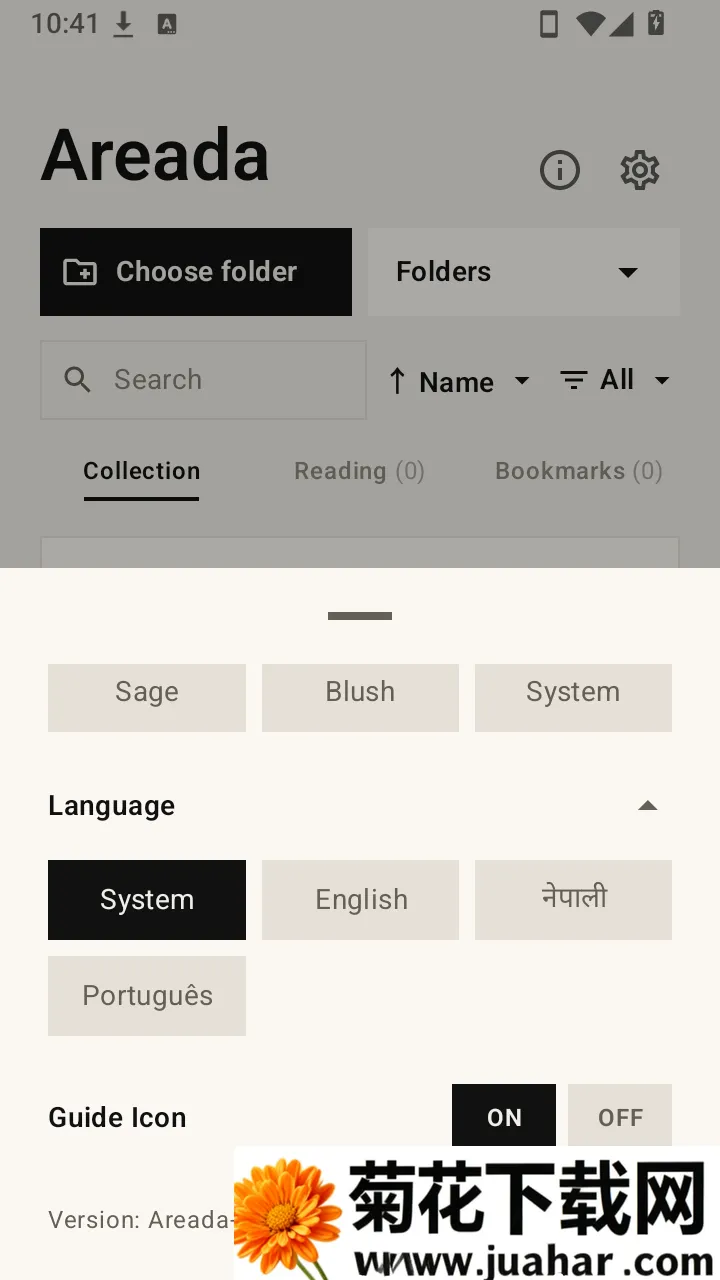
Task: Switch to the Collection tab
Action: (x=142, y=471)
